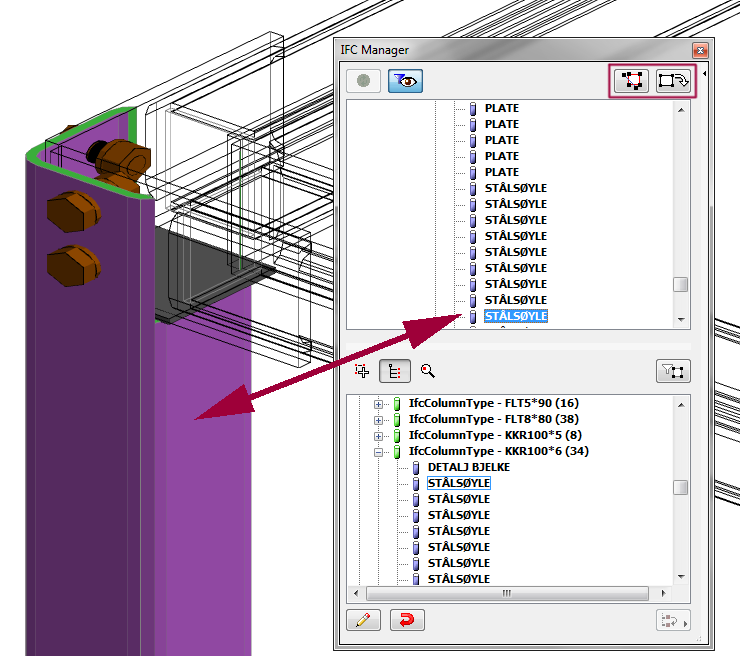
Task: Open the small flyout arrow beside top toolbar
Action: [x=705, y=74]
